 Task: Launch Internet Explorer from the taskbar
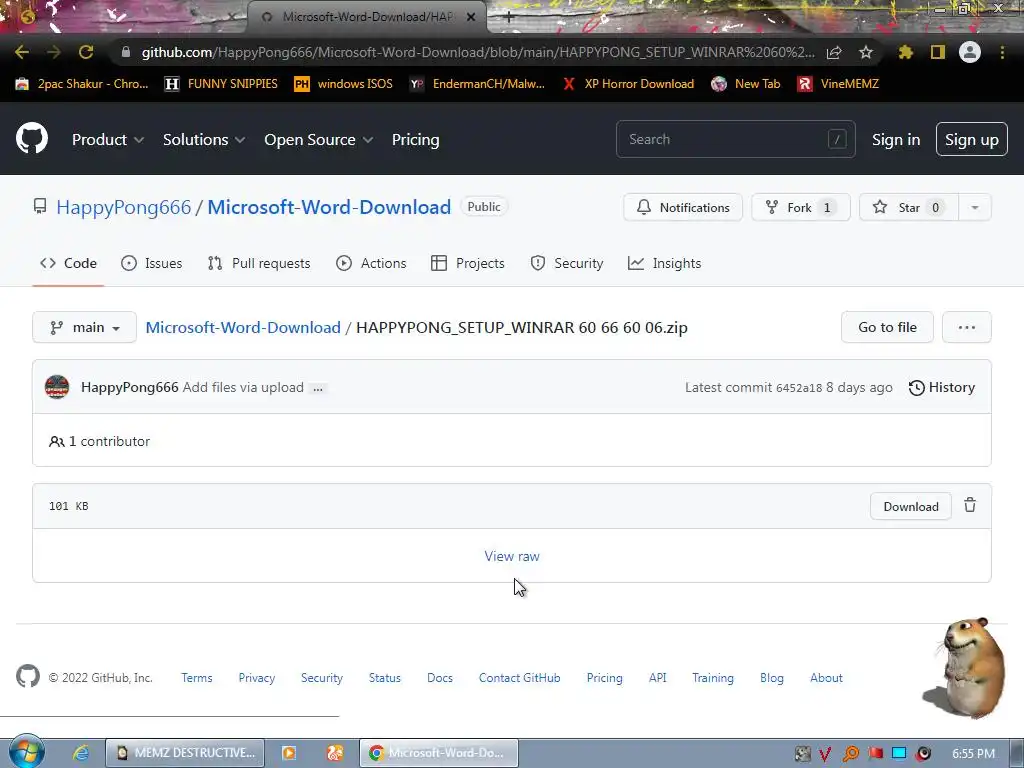click(81, 752)
